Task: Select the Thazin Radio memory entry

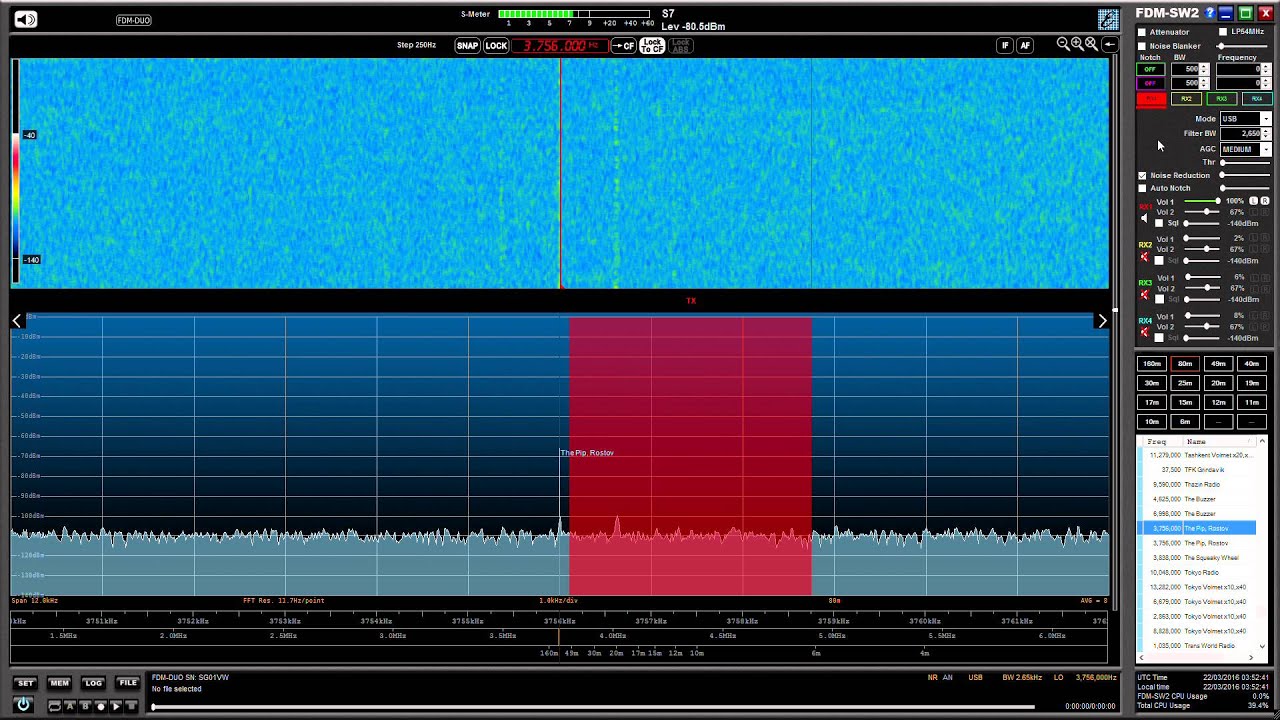Action: click(1198, 484)
